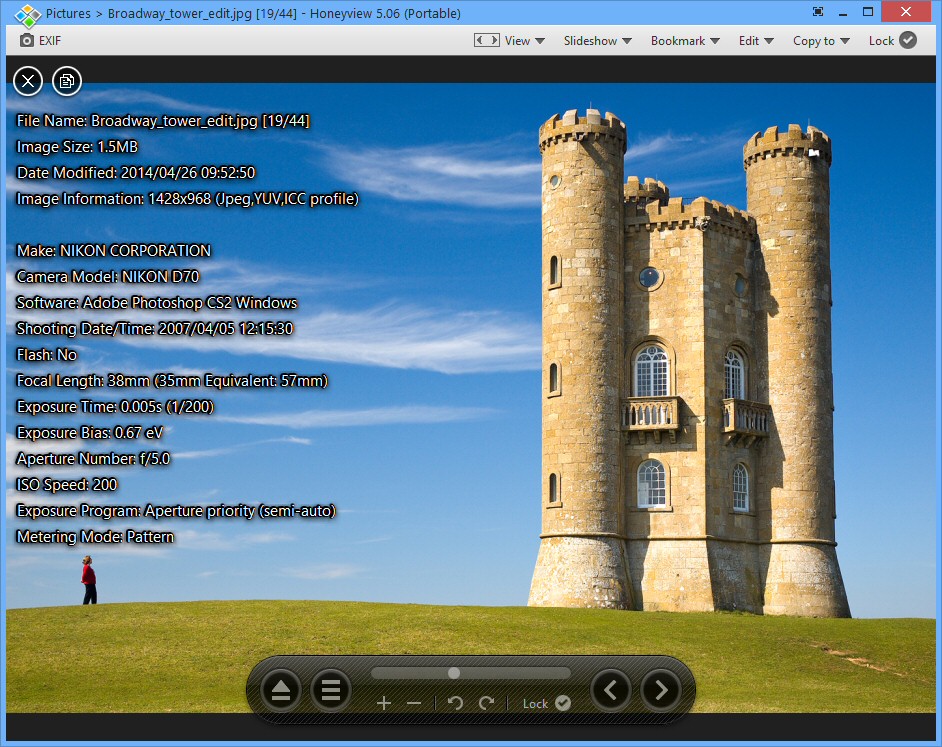The width and height of the screenshot is (942, 747).
Task: Rotate image clockwise
Action: click(x=487, y=703)
